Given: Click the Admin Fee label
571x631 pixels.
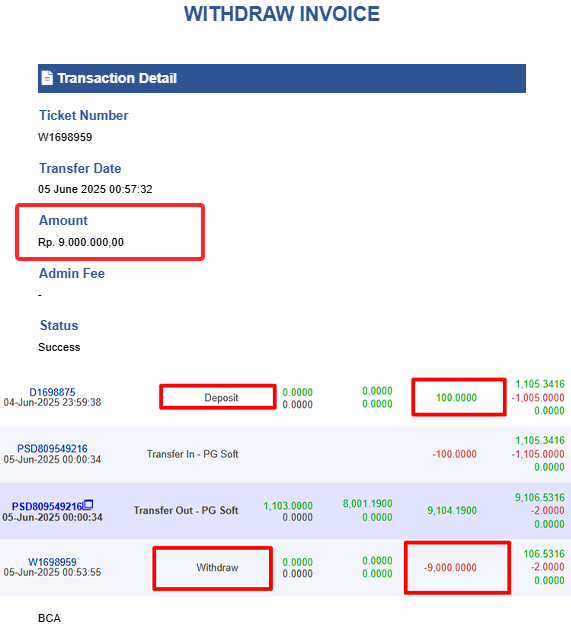Looking at the screenshot, I should point(72,274).
